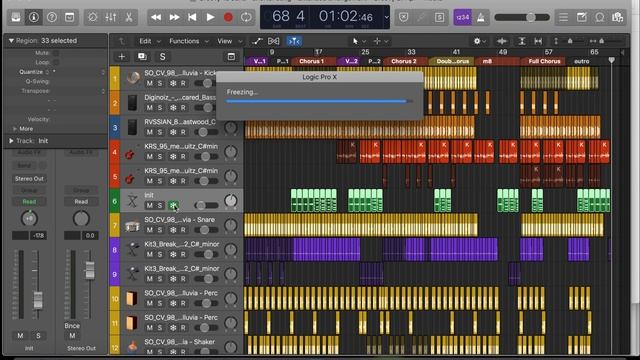Viewport: 640px width, 360px height.
Task: Open the Mixer faders icon
Action: point(111,17)
